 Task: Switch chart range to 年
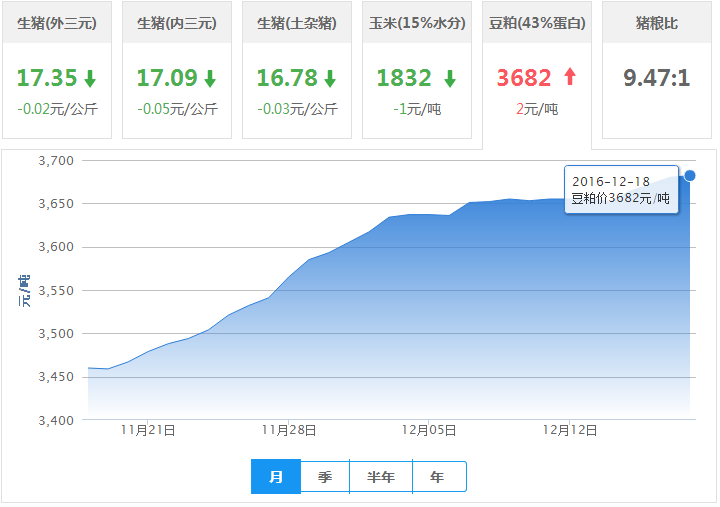(439, 477)
